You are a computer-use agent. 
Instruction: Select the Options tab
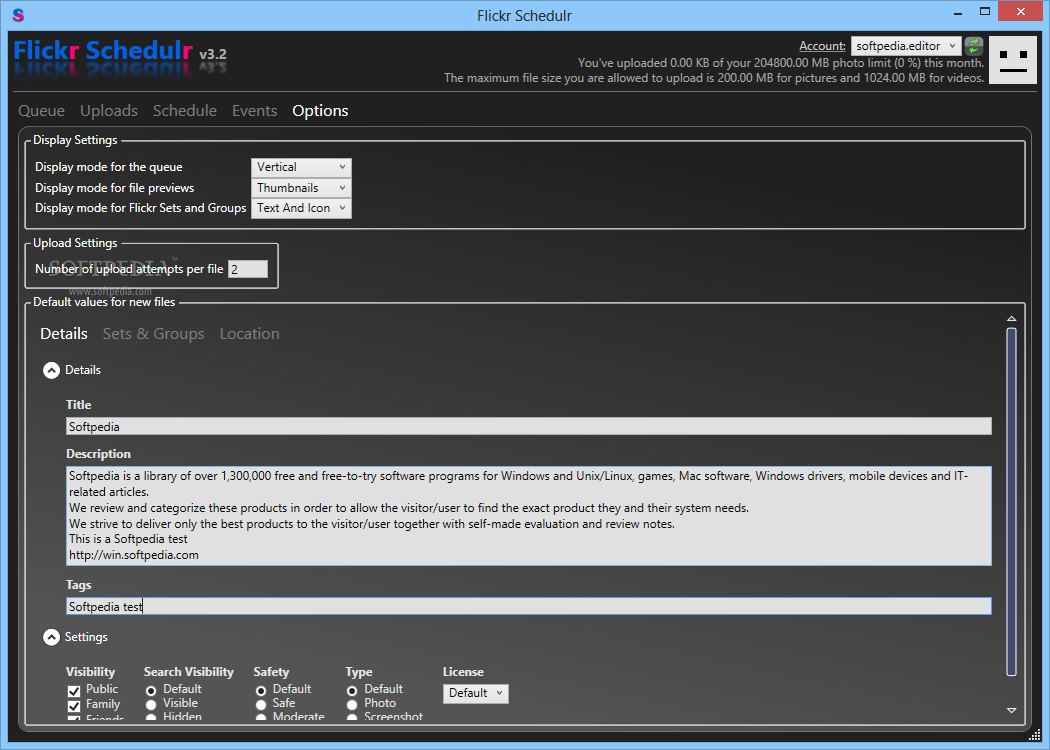pyautogui.click(x=320, y=111)
